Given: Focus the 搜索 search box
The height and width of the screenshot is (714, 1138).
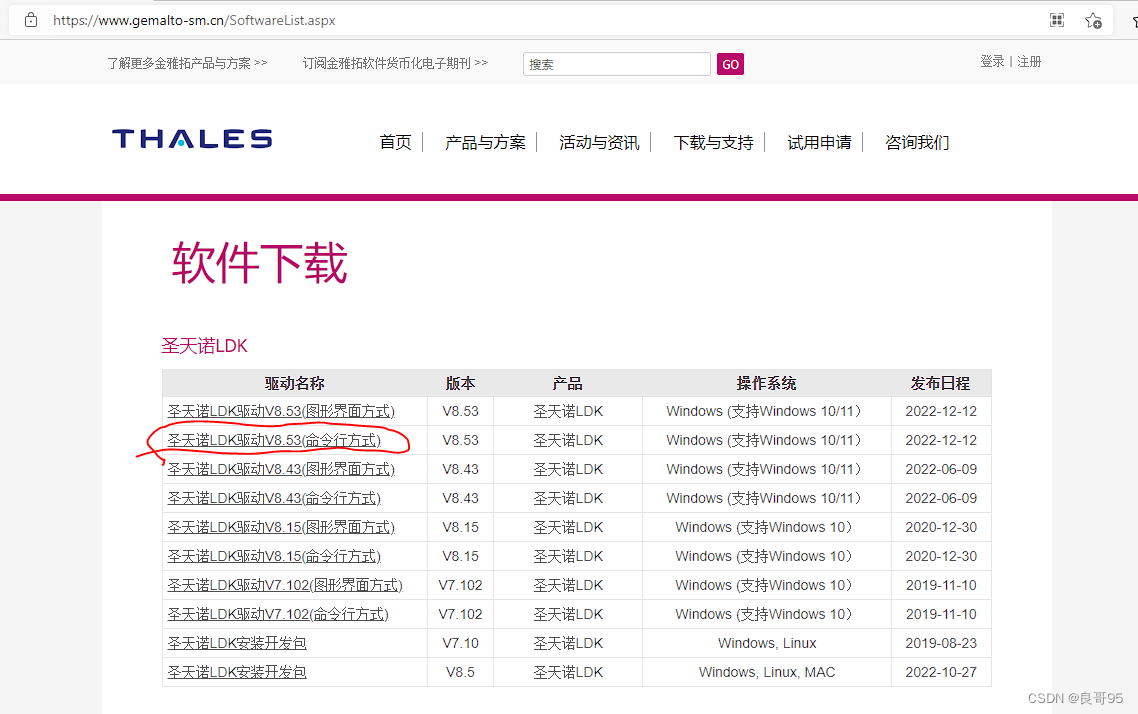Looking at the screenshot, I should tap(616, 64).
